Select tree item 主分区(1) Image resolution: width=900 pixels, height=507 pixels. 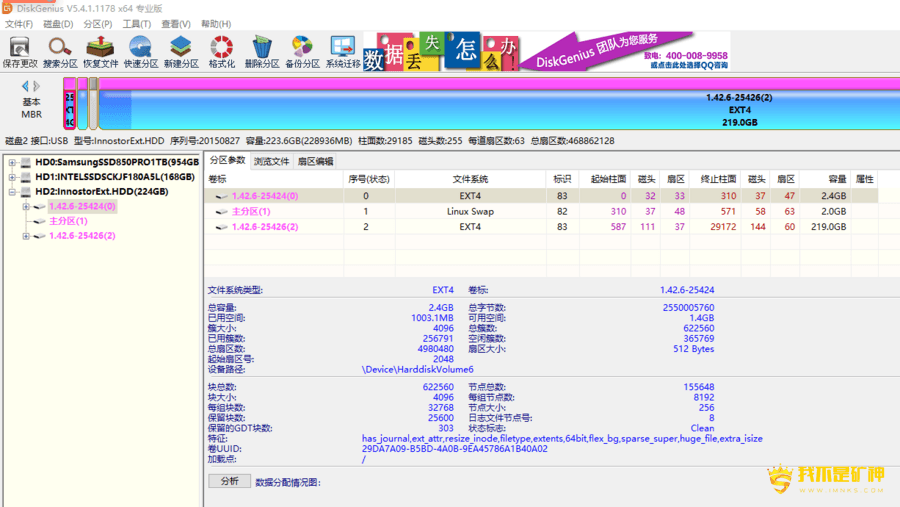tap(68, 221)
